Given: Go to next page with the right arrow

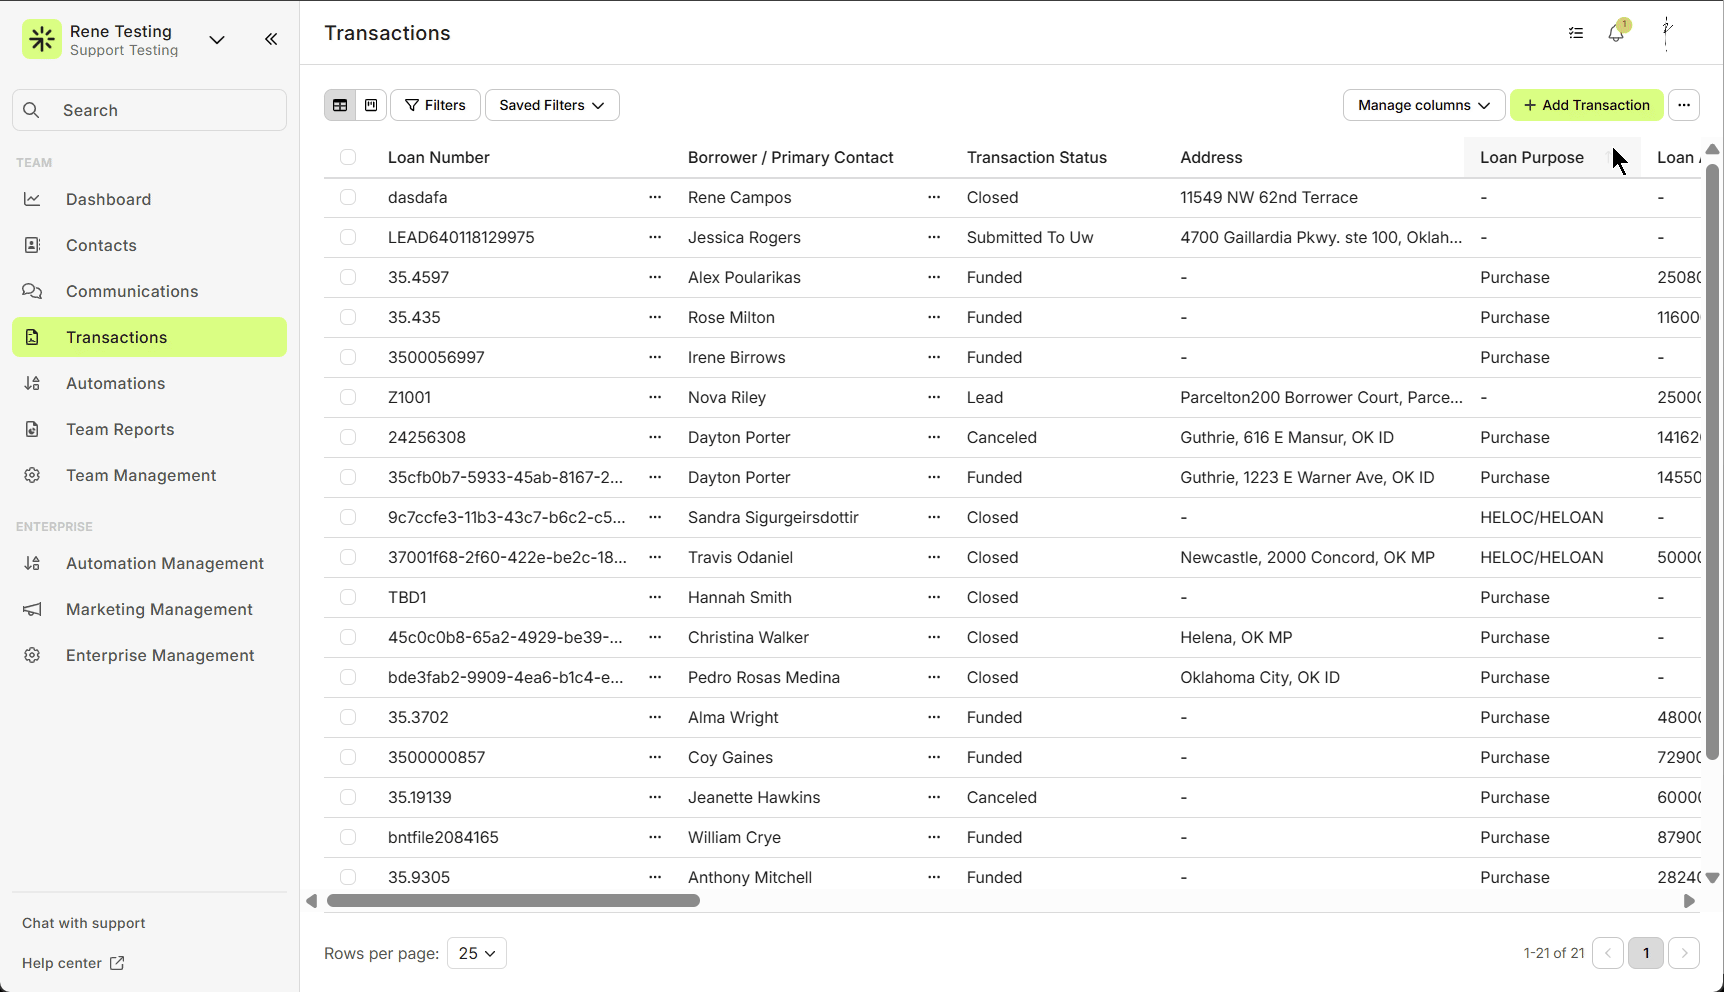Looking at the screenshot, I should (x=1685, y=953).
